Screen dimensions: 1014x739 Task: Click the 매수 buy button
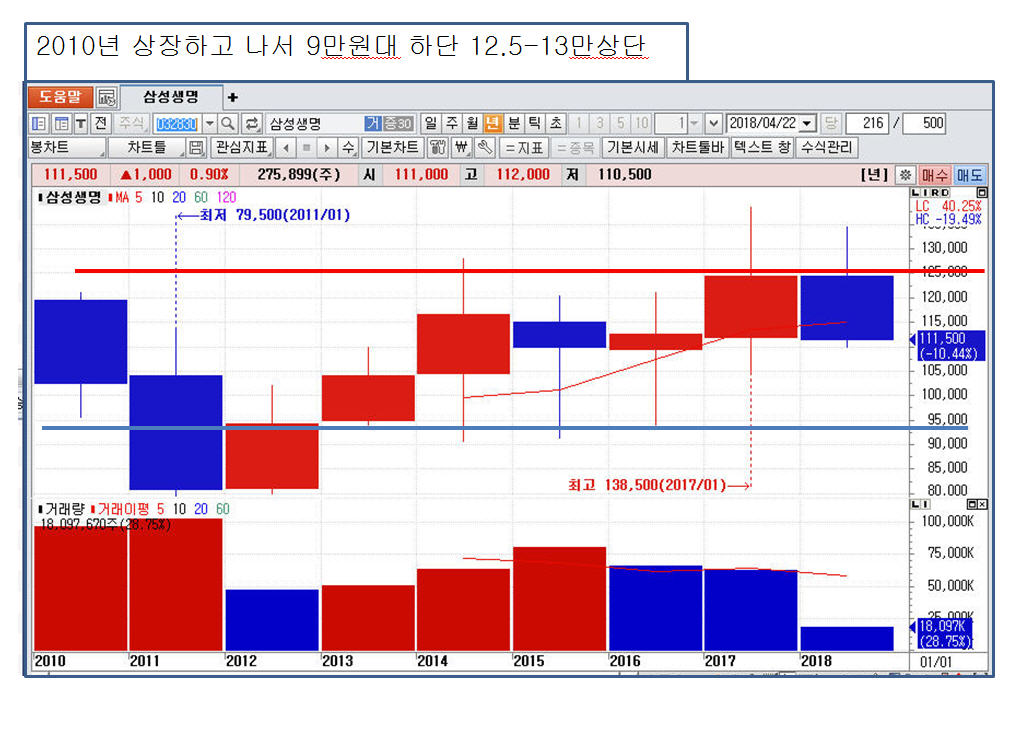(935, 174)
